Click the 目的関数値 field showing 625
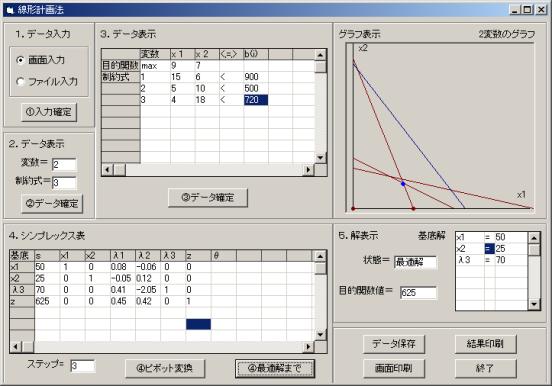Viewport: 552px width, 386px height. tap(418, 293)
